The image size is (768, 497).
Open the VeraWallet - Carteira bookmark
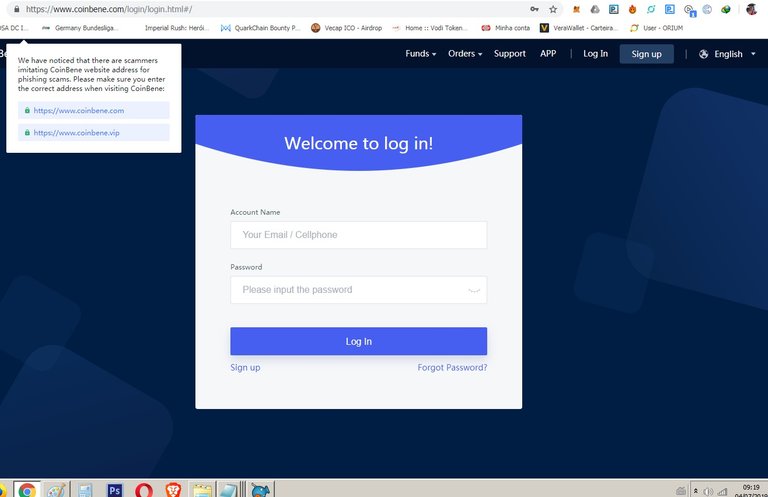point(578,28)
